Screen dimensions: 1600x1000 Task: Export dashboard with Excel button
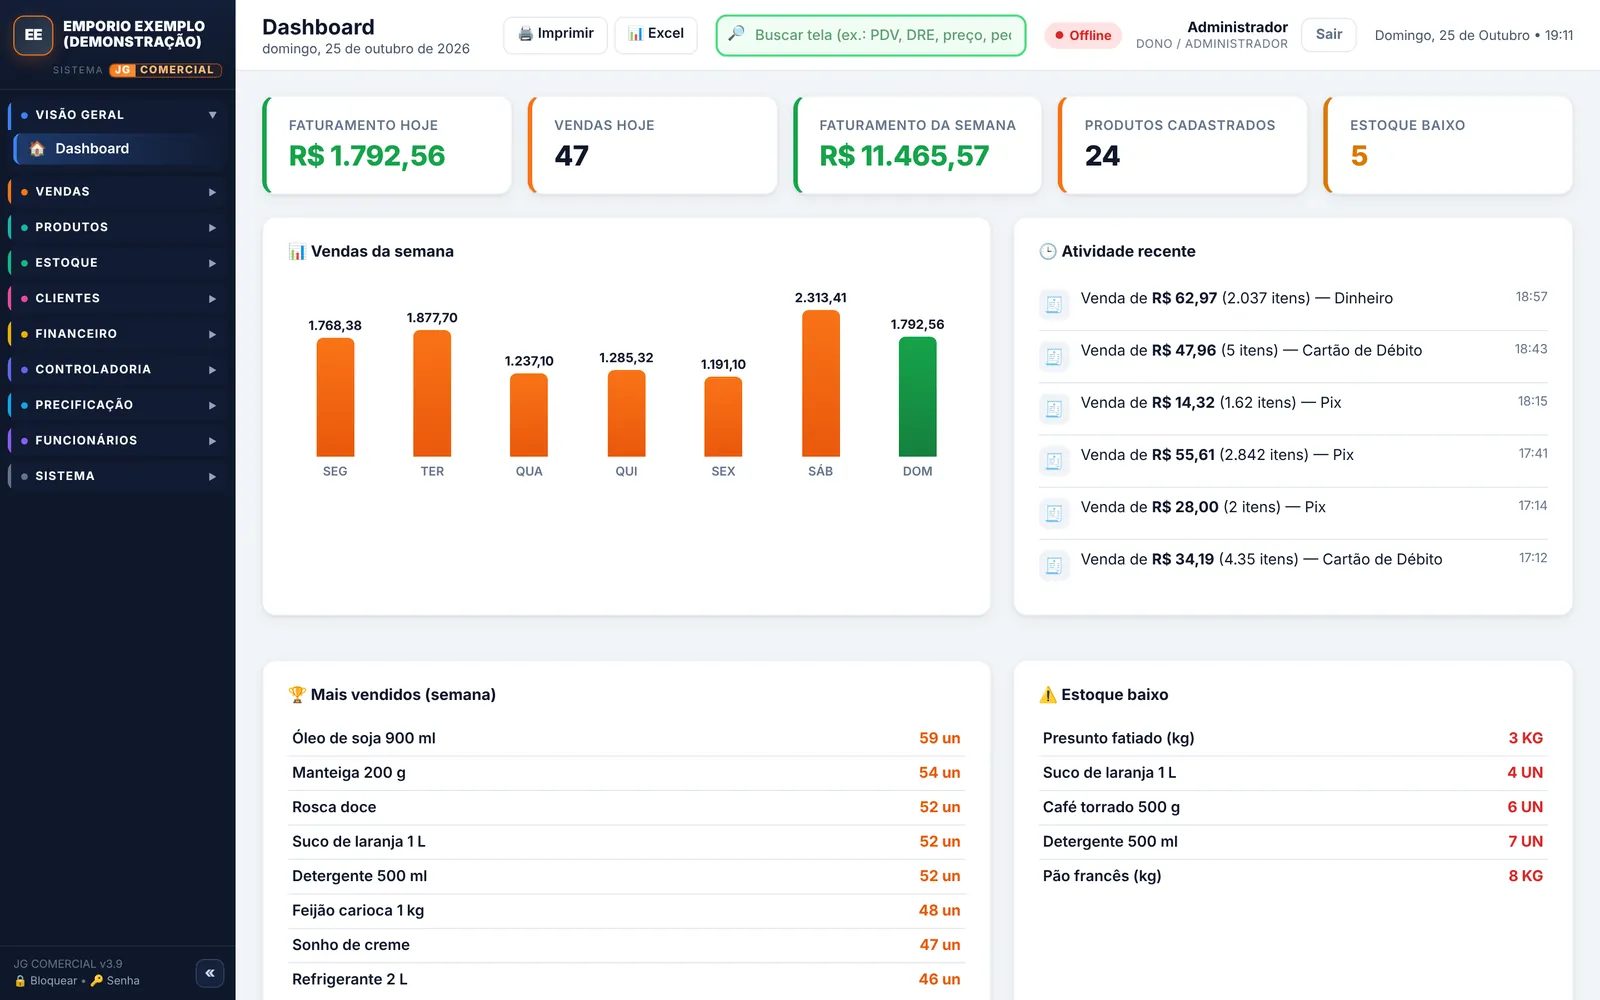656,34
